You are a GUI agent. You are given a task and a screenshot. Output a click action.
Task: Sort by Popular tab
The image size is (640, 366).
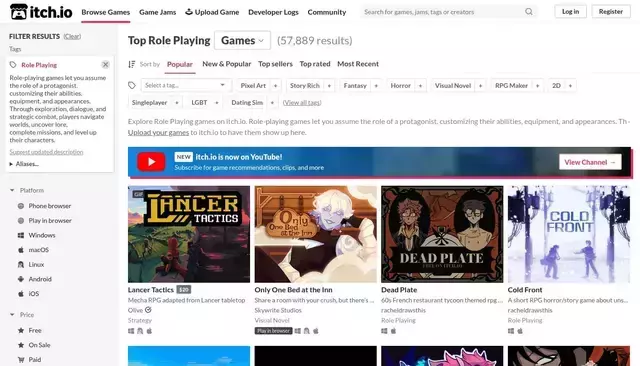tap(180, 64)
